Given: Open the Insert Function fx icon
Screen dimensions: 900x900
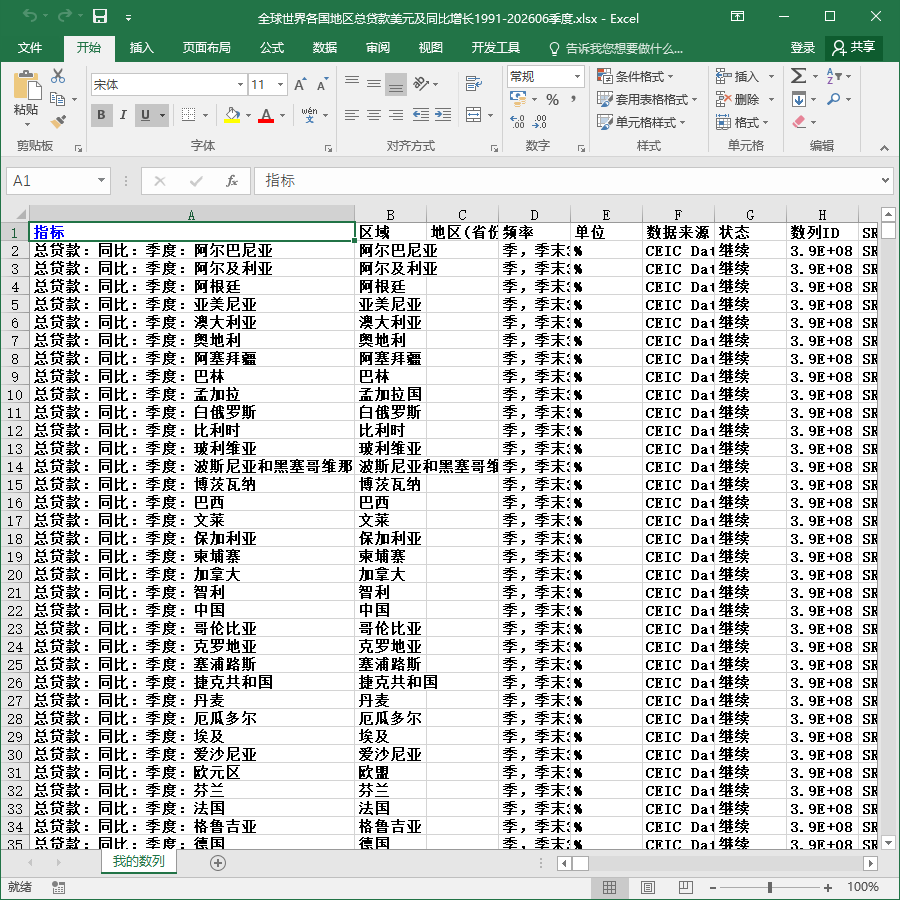Looking at the screenshot, I should coord(231,181).
